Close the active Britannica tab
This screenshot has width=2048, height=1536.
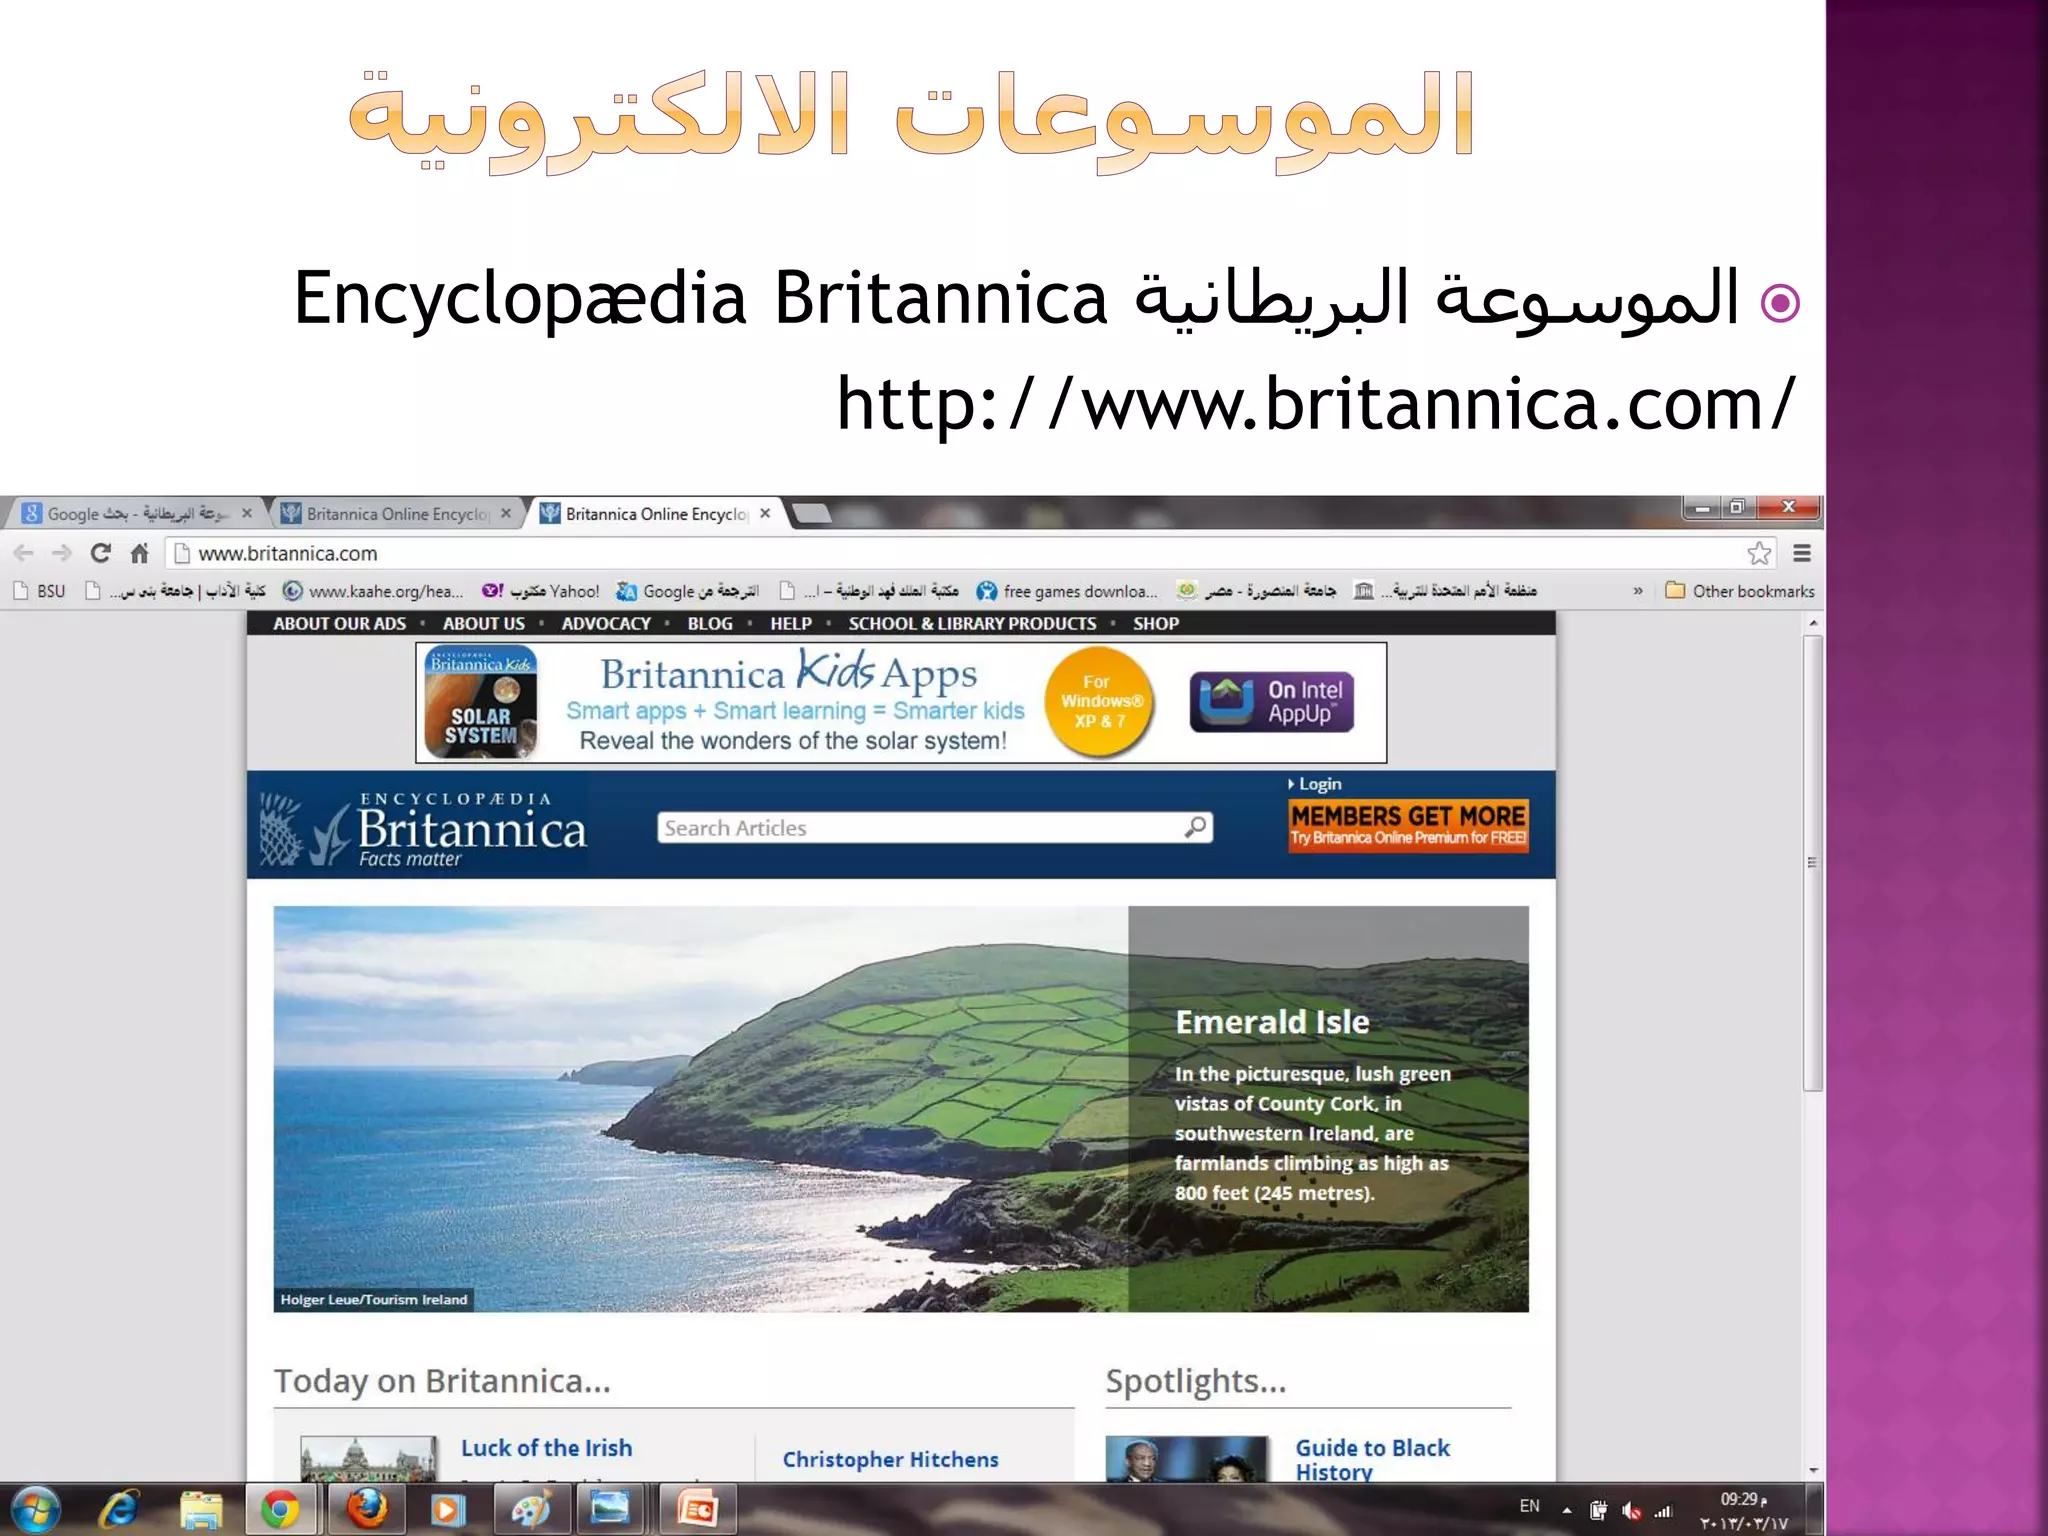765,513
